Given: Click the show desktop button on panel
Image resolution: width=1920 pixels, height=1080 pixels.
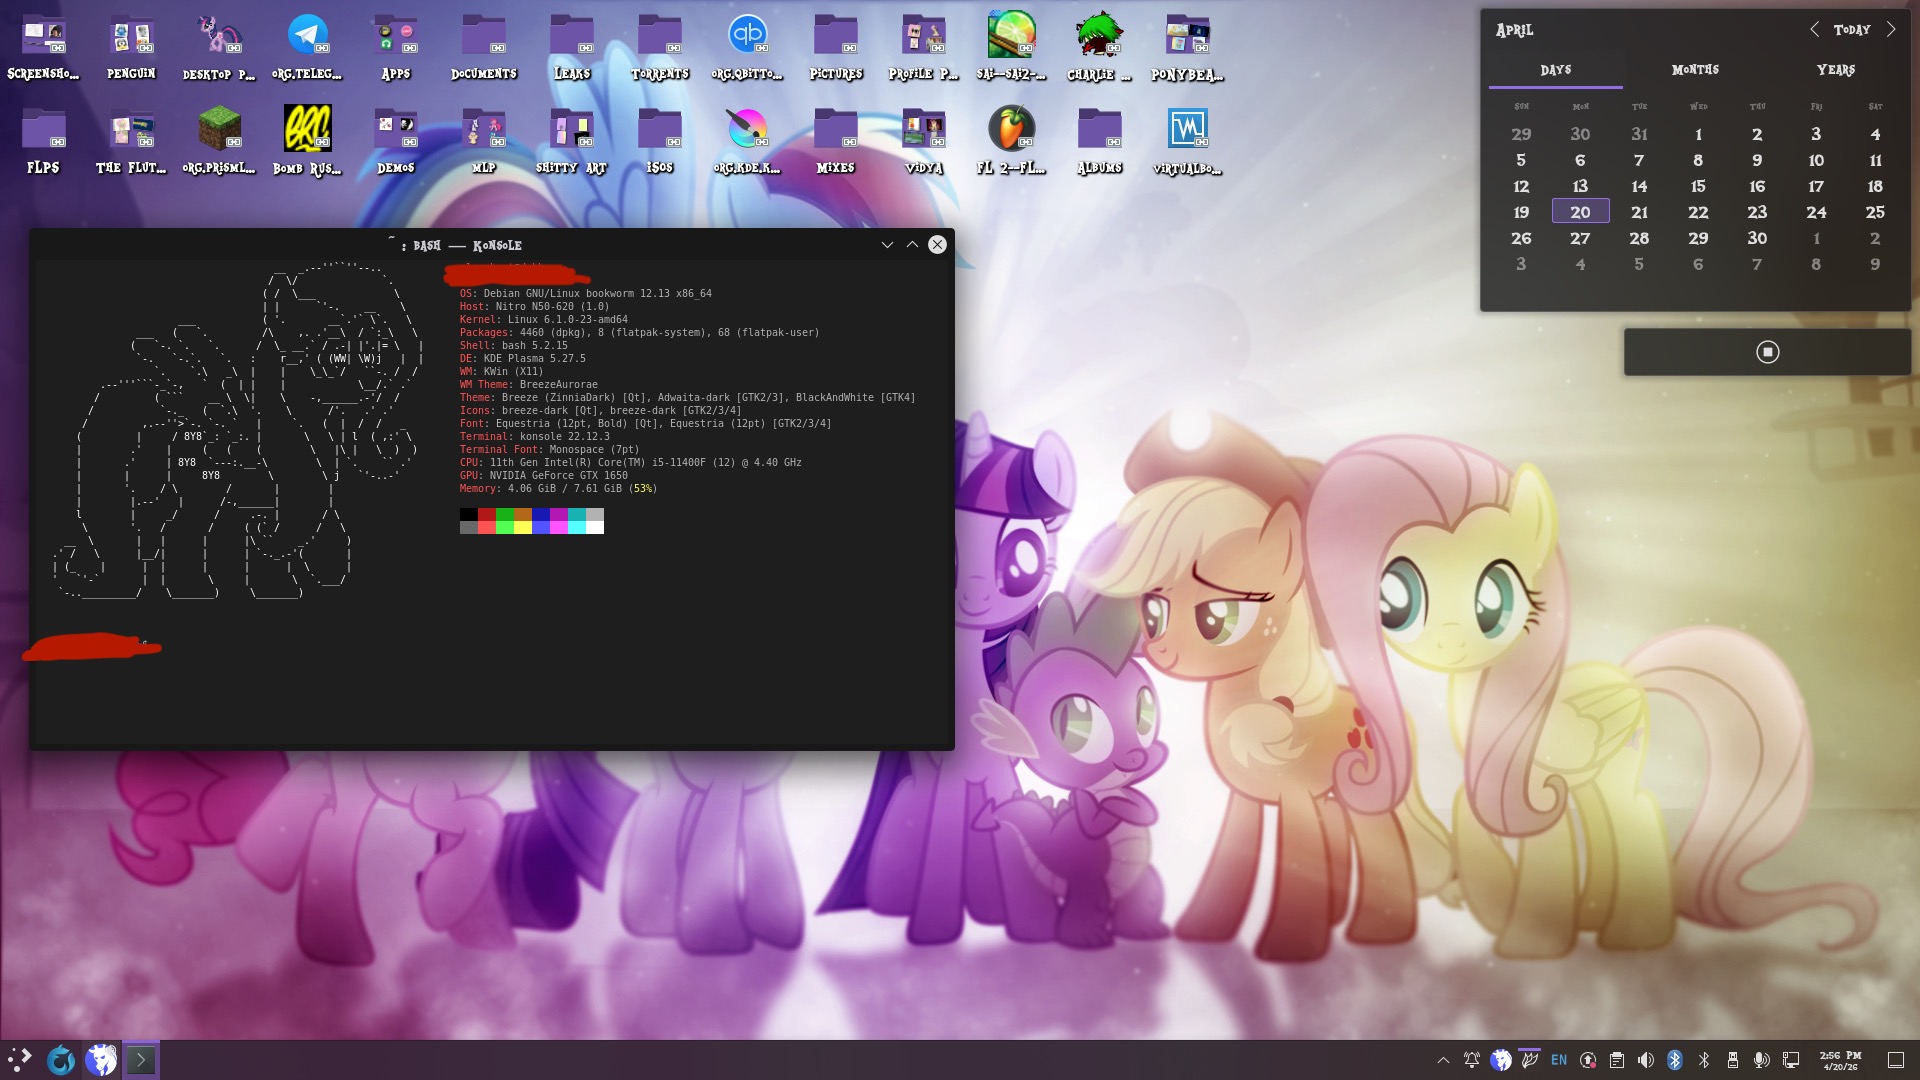Looking at the screenshot, I should coord(1896,1060).
